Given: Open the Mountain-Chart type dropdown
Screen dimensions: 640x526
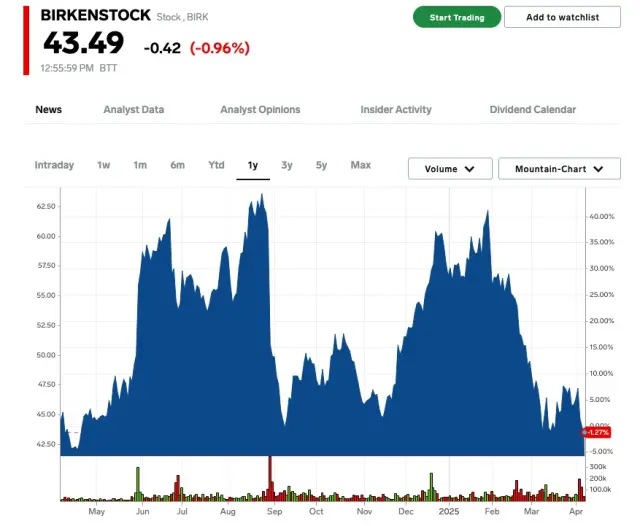Looking at the screenshot, I should (559, 169).
